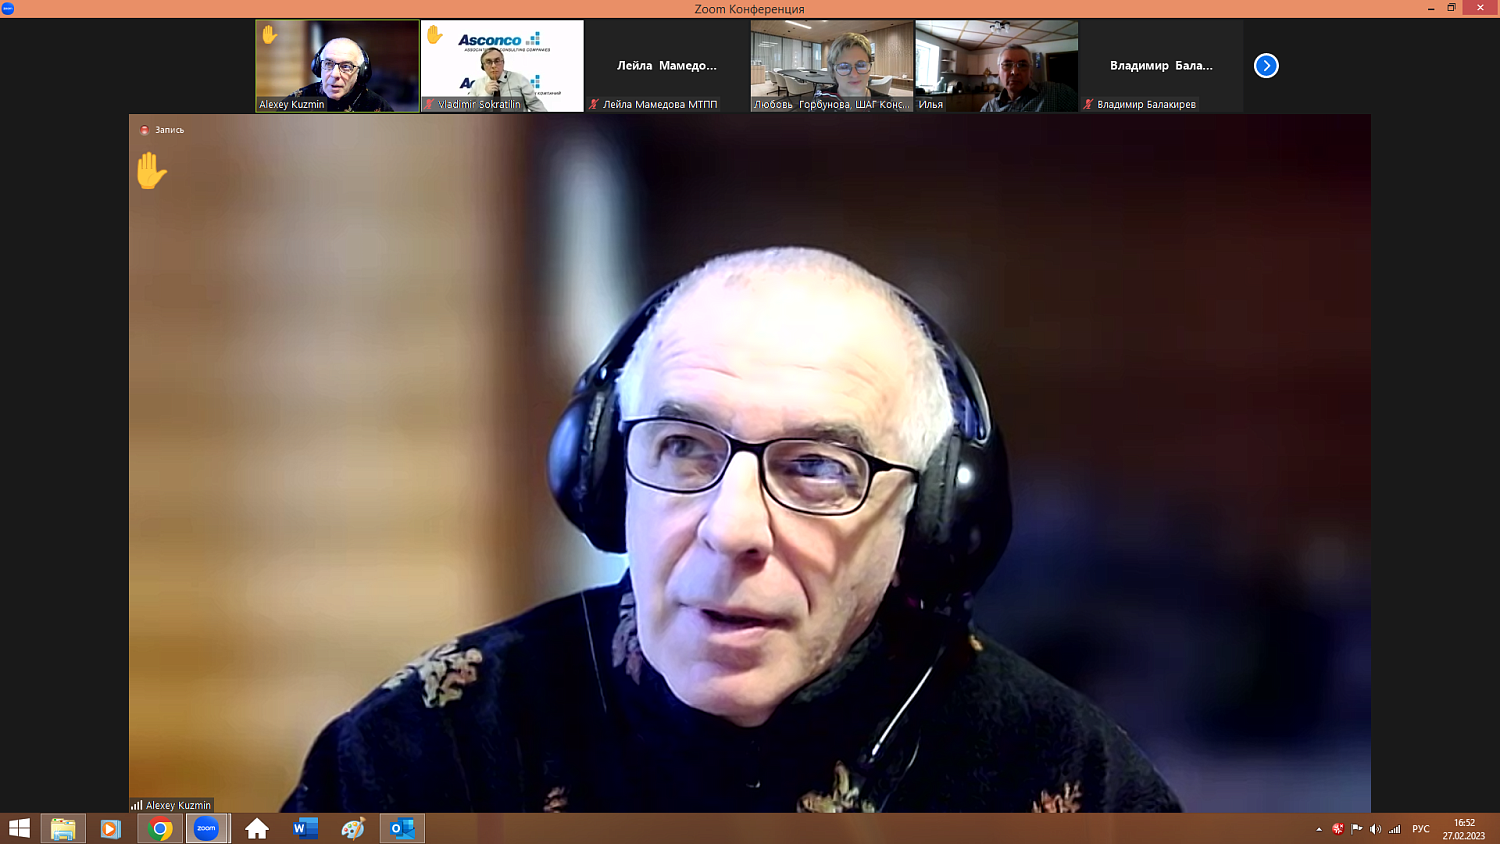The height and width of the screenshot is (844, 1500).
Task: Select Любовь Горбунова's video thumbnail
Action: pyautogui.click(x=832, y=66)
